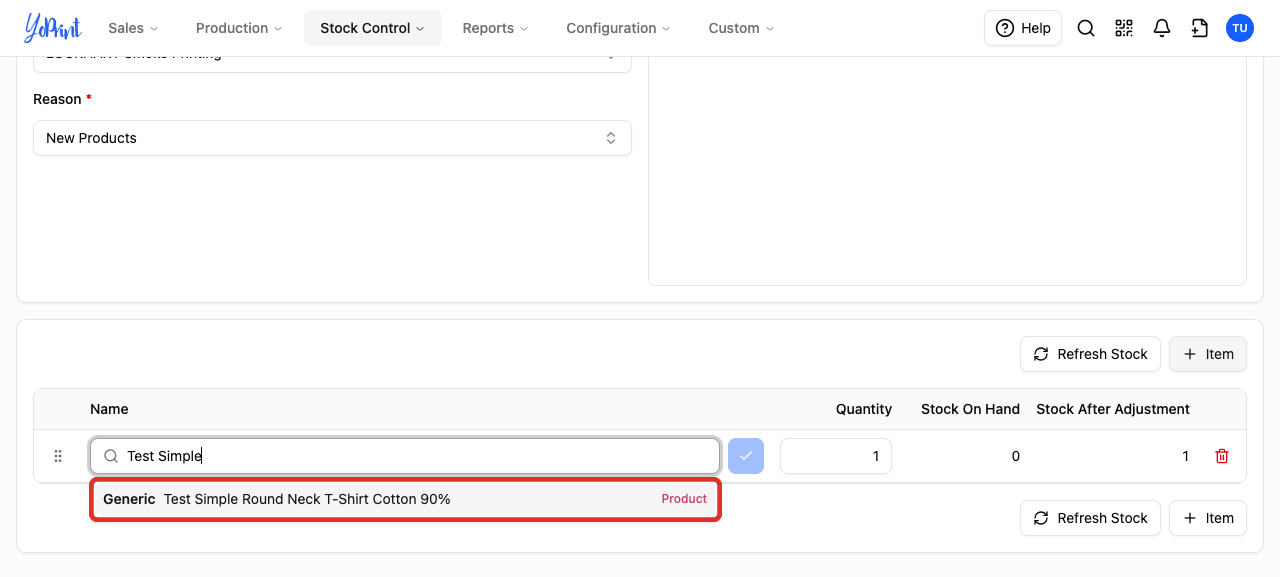The image size is (1280, 577).
Task: Open the global search icon
Action: (1086, 28)
